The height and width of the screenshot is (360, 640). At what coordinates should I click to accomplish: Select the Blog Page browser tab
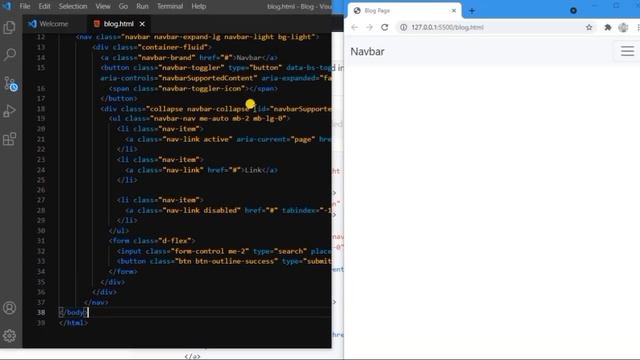pyautogui.click(x=404, y=11)
